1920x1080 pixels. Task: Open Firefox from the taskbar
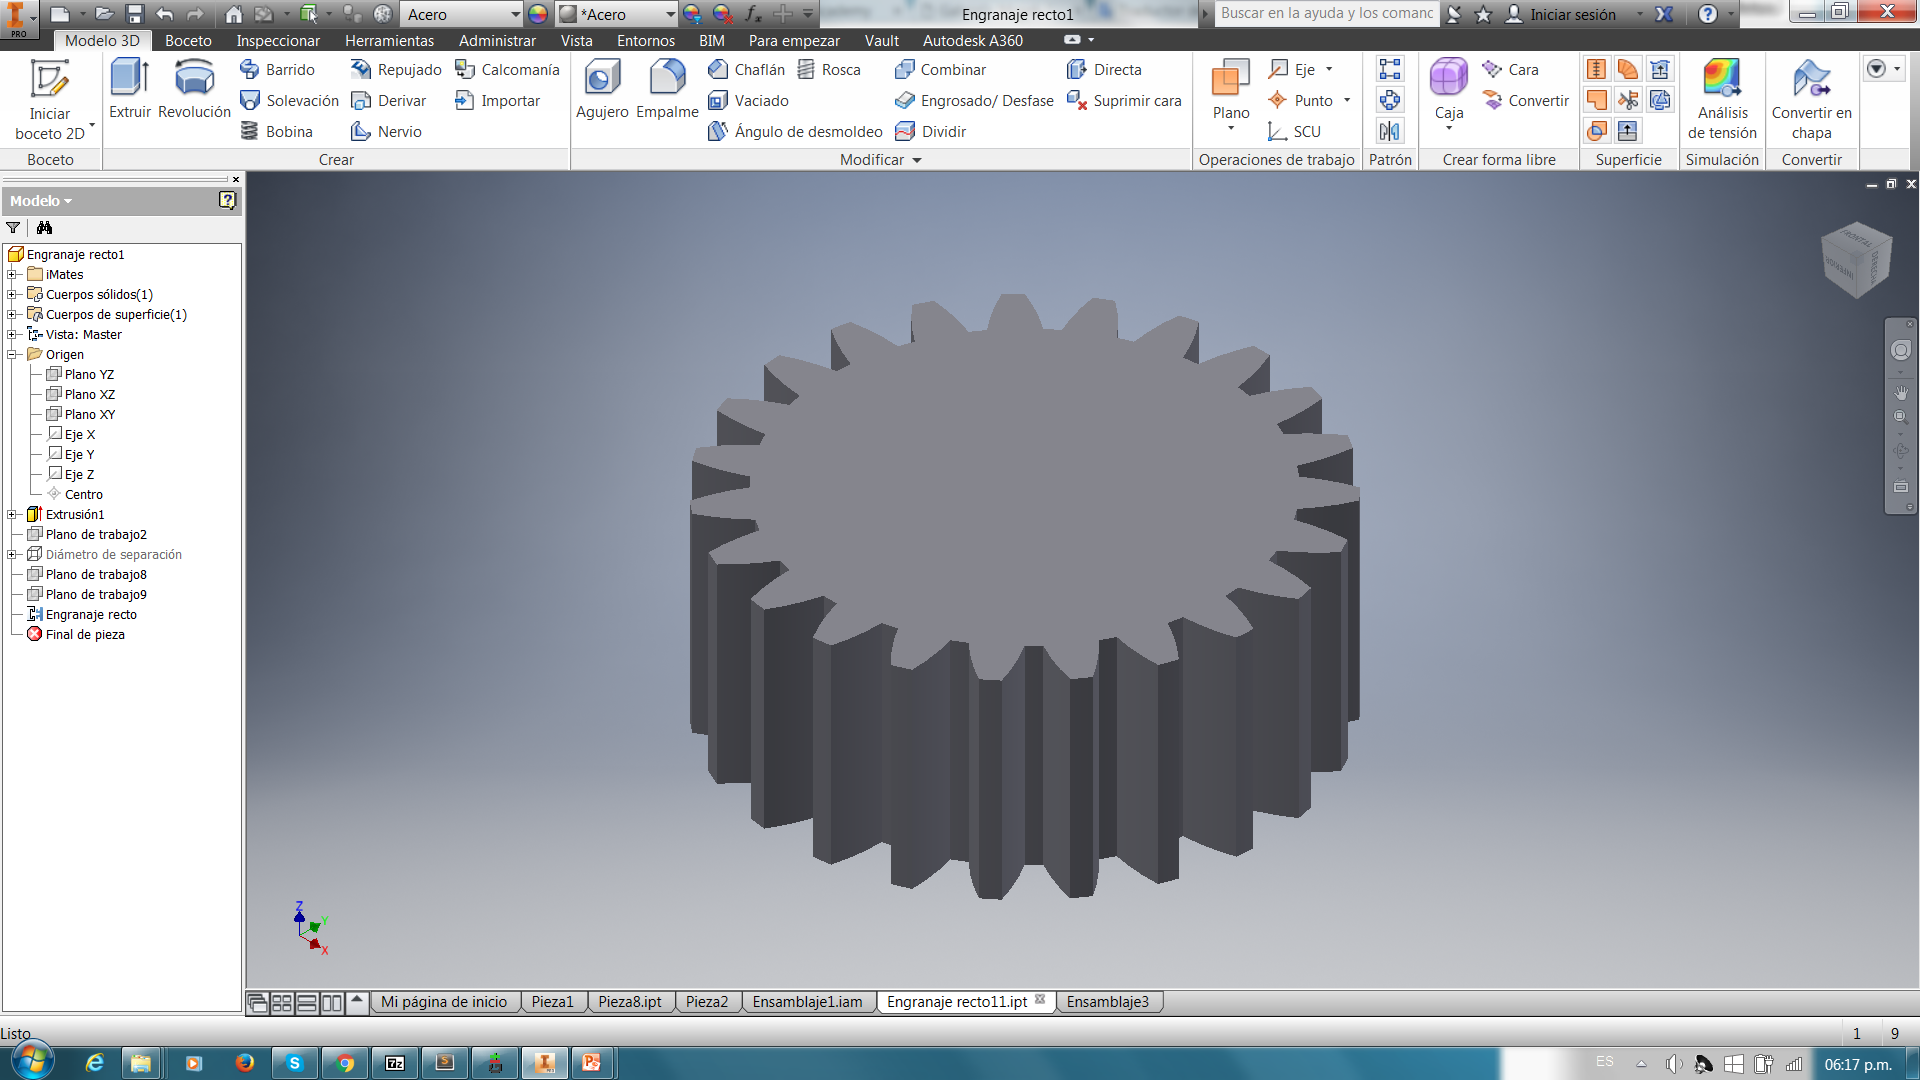coord(244,1063)
